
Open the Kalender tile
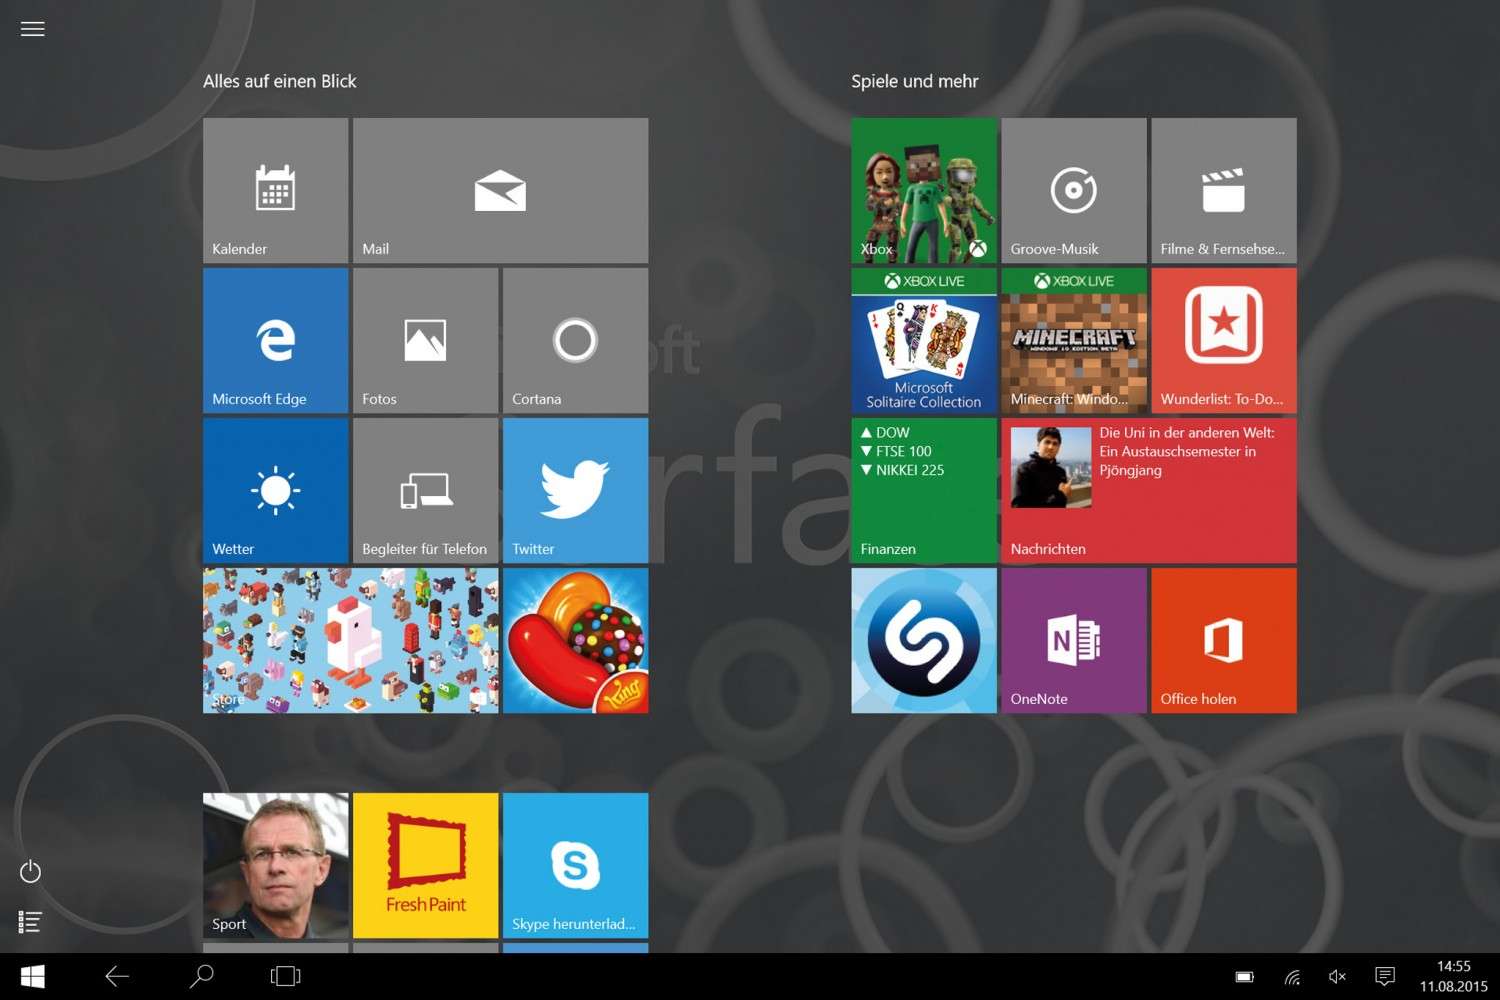(x=275, y=190)
